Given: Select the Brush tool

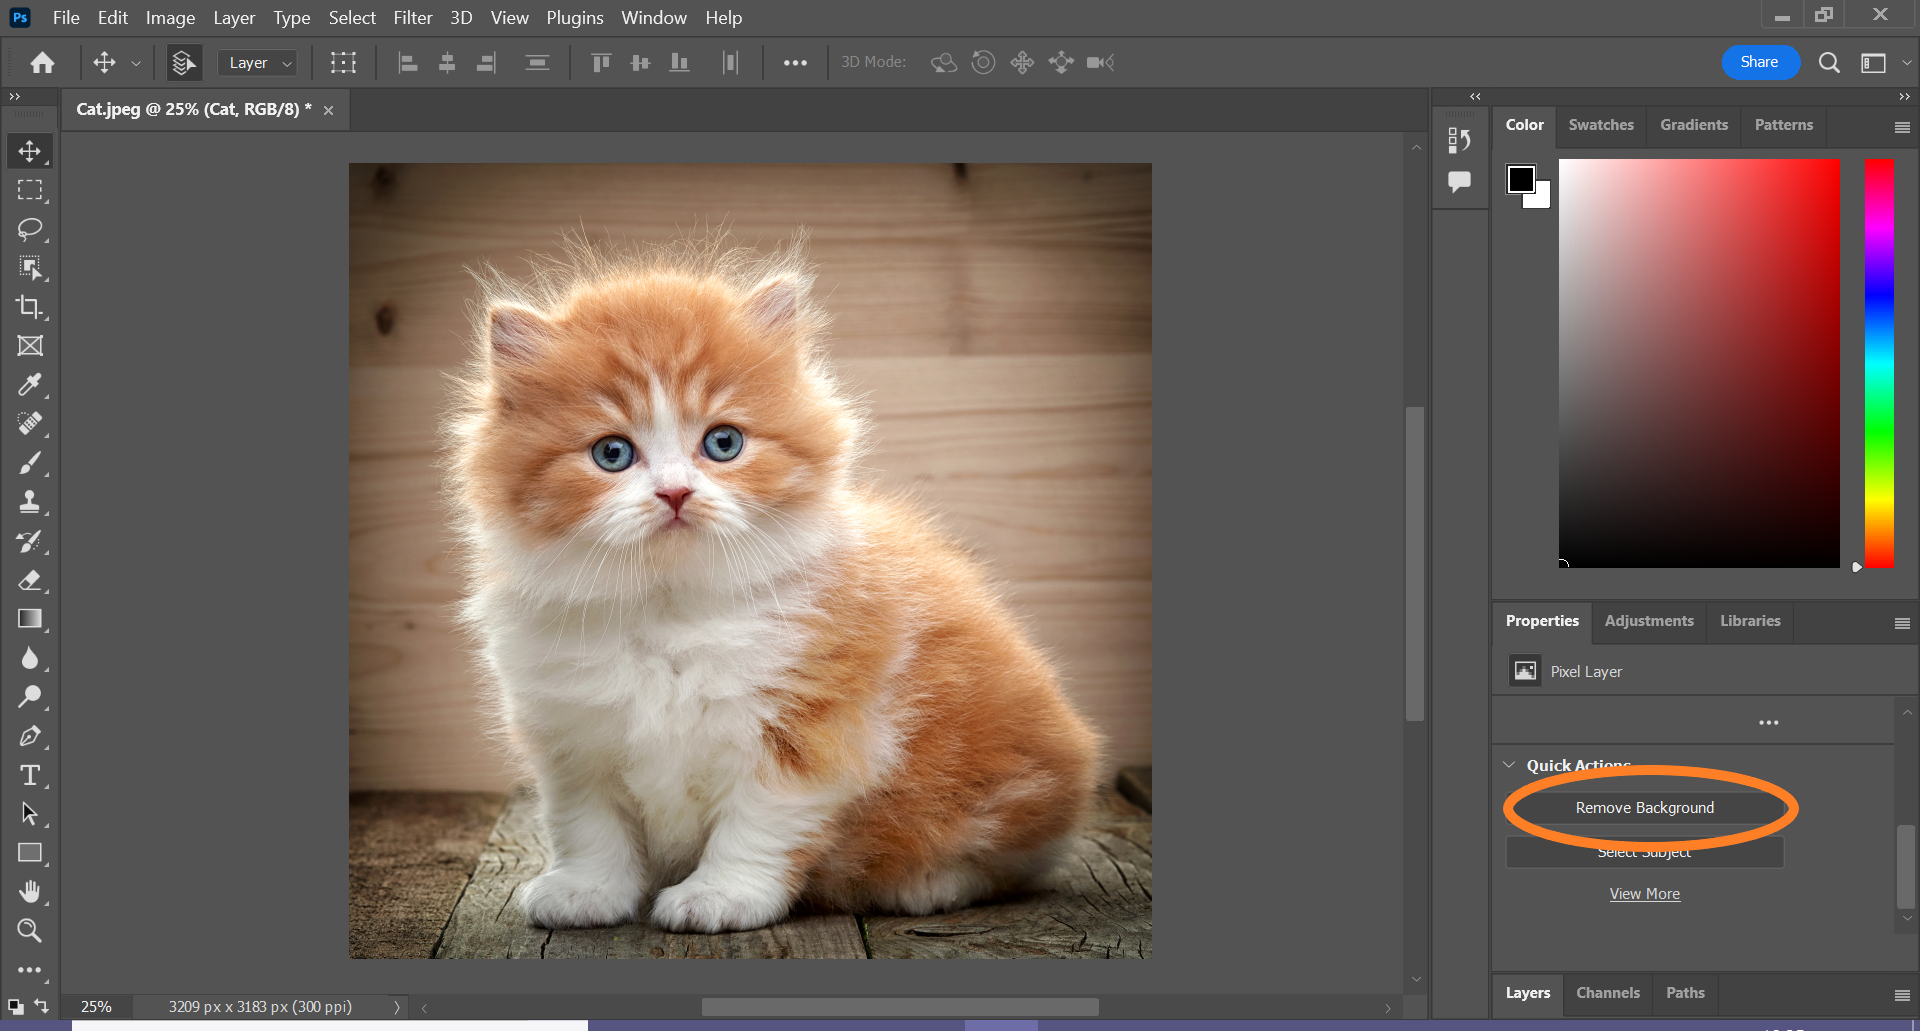Looking at the screenshot, I should (x=30, y=463).
